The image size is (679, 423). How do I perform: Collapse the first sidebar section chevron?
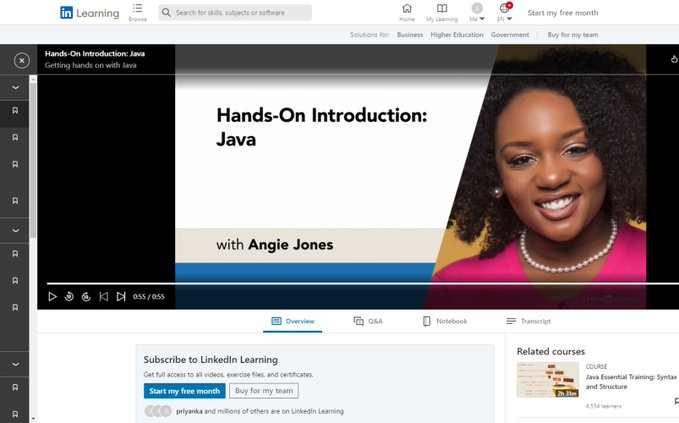(x=15, y=87)
